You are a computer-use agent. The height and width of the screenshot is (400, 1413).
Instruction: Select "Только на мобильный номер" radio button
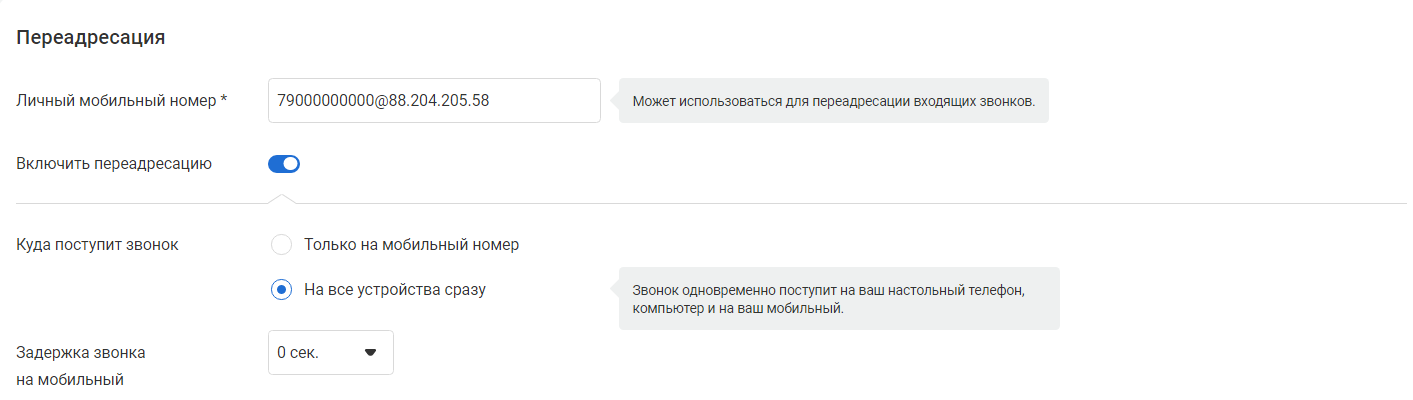coord(281,245)
